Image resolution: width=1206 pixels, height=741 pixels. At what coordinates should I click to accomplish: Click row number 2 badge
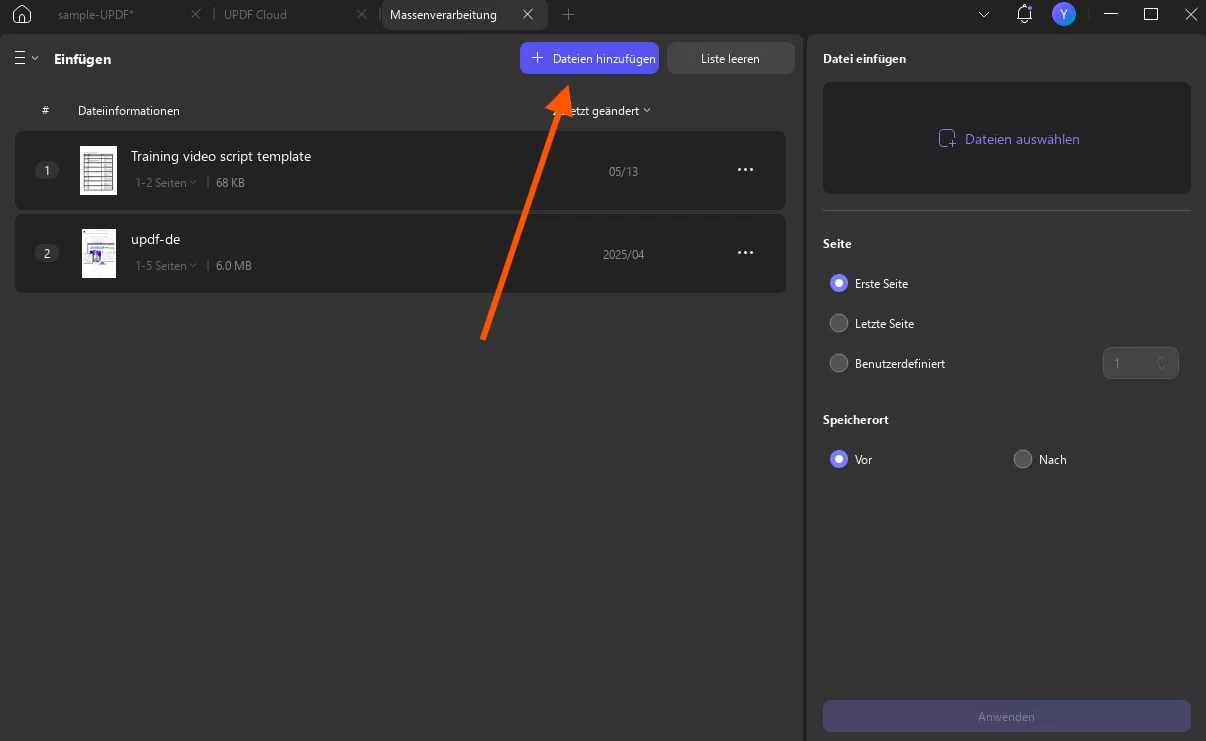[x=47, y=253]
